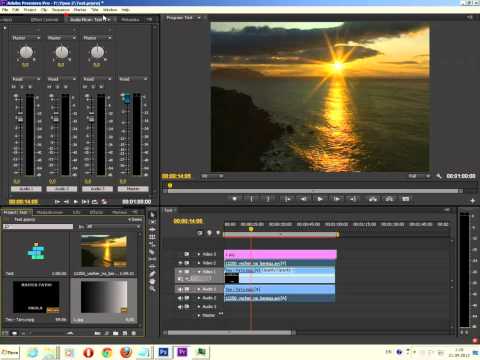Image resolution: width=480 pixels, height=360 pixels.
Task: Click Record in the Audio Mixer transport
Action: coord(104,202)
